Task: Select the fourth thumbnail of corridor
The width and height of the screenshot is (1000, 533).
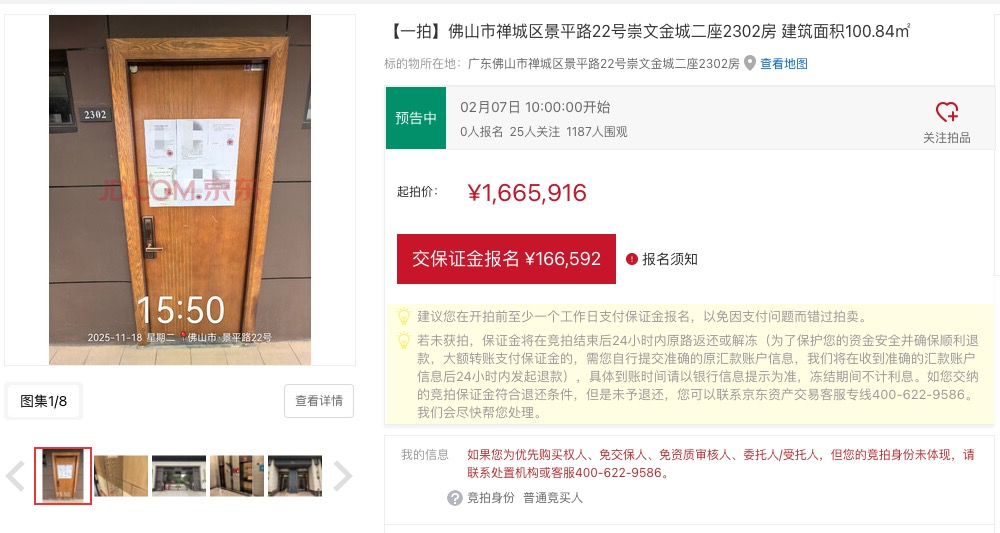Action: [x=237, y=476]
